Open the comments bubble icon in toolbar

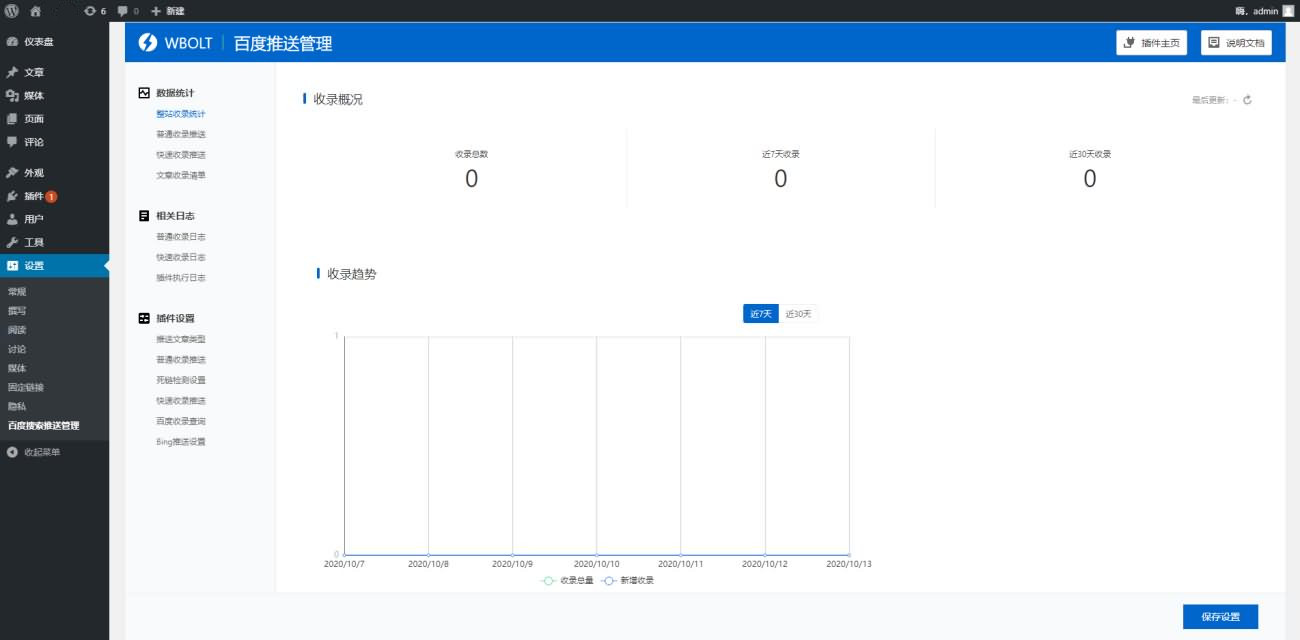tap(122, 10)
